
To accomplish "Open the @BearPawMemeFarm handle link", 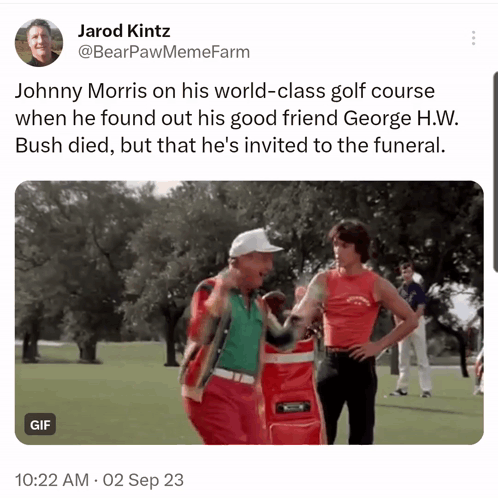I will pos(164,52).
